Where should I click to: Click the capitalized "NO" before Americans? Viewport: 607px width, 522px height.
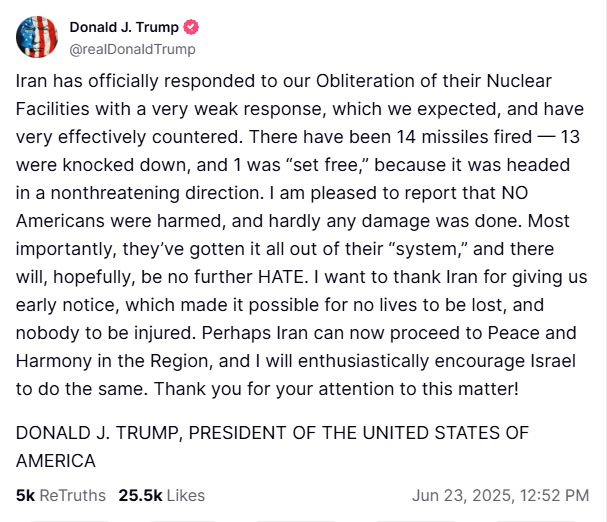point(515,193)
